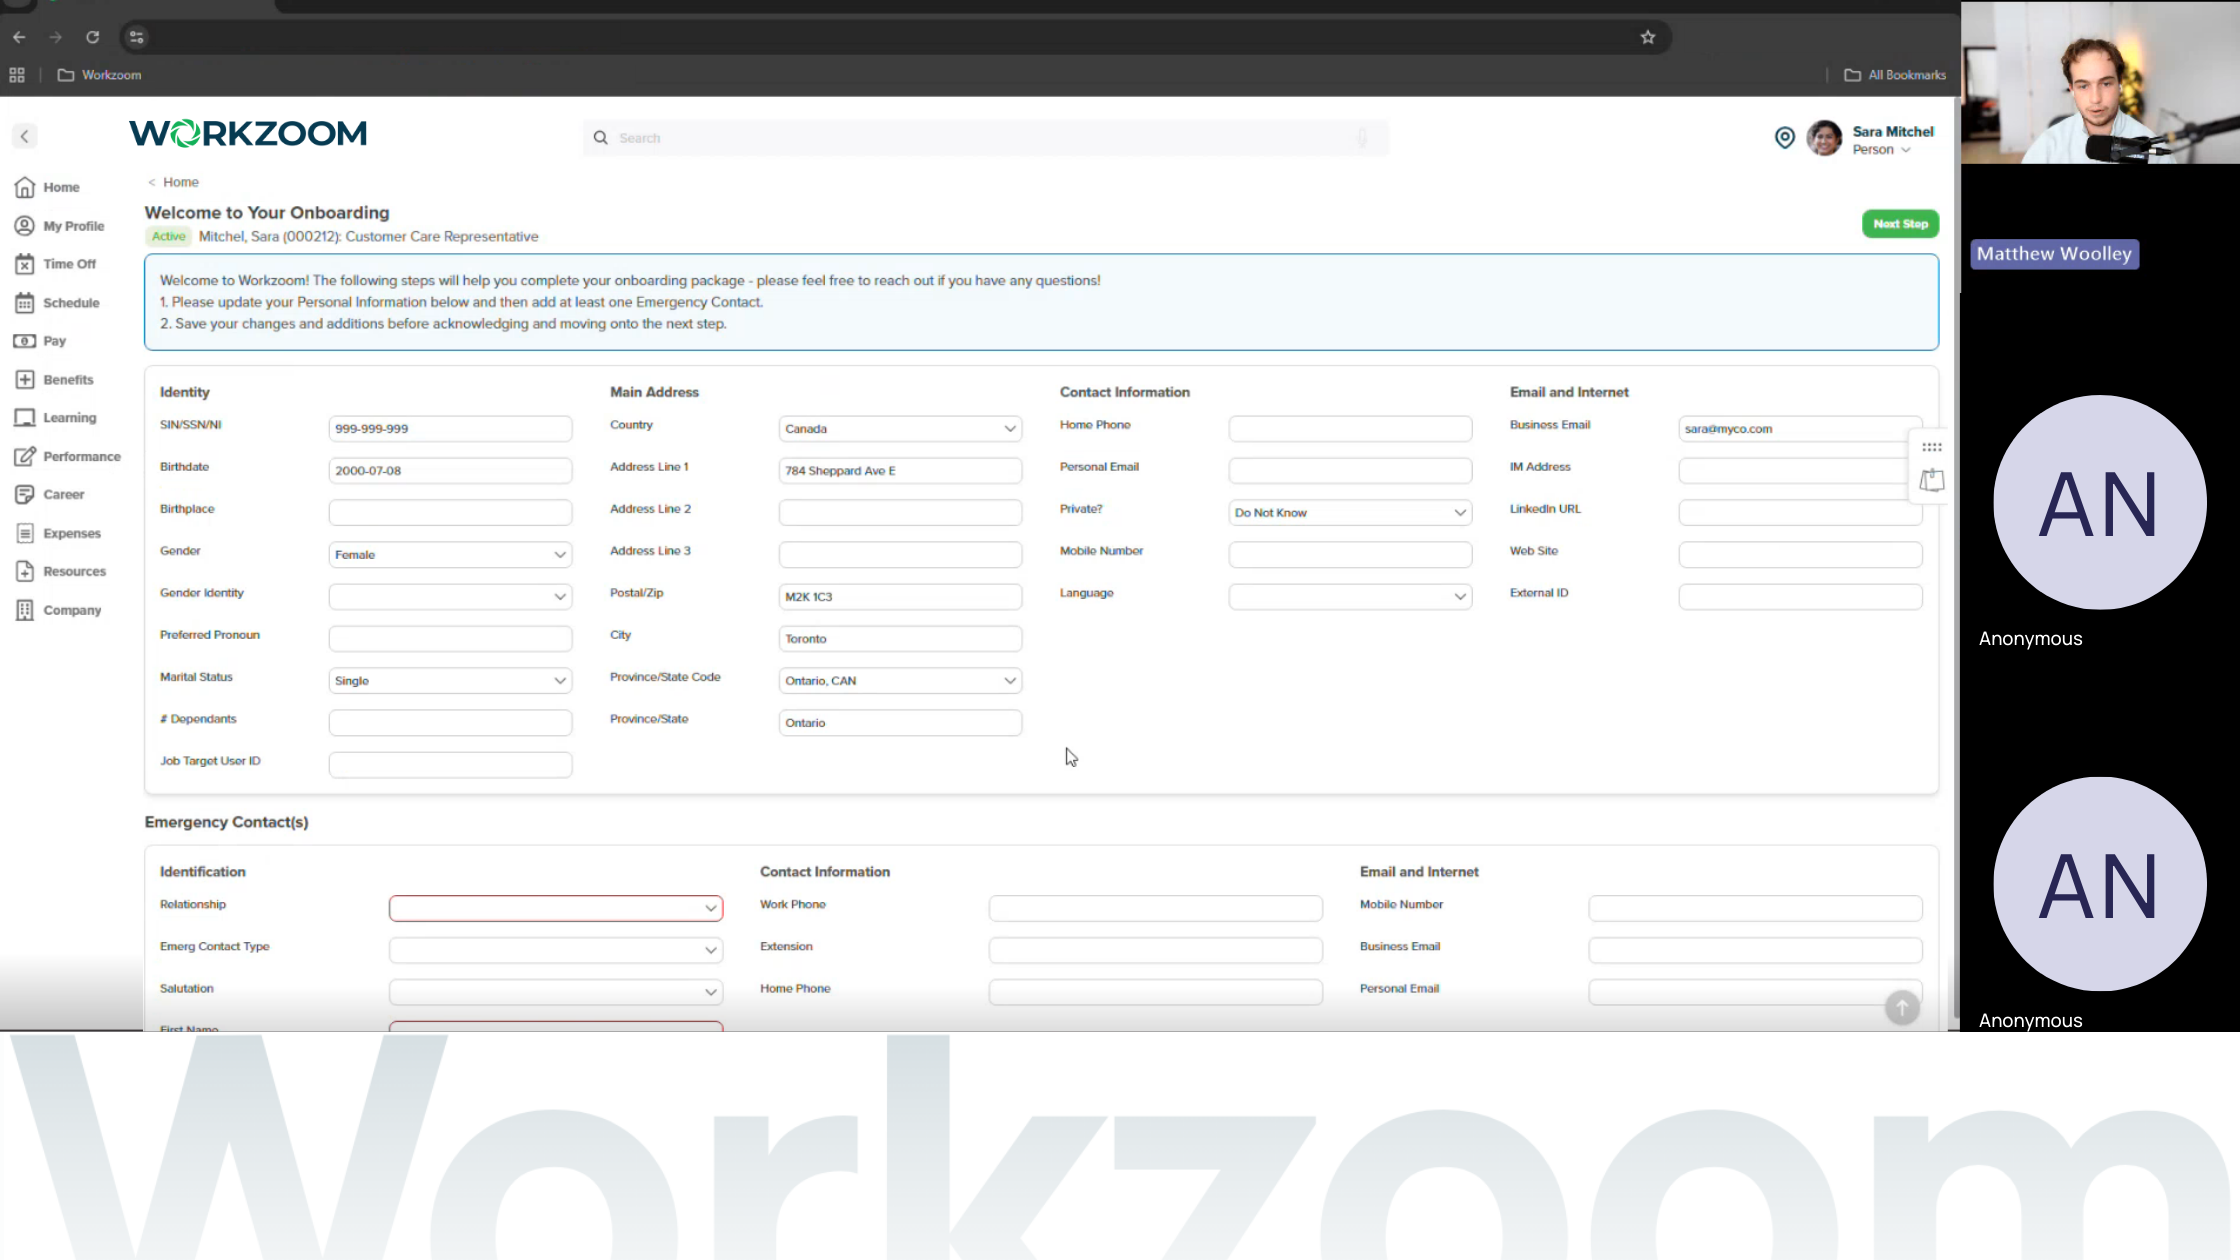Viewport: 2240px width, 1260px height.
Task: Open Benefits from the sidebar icon
Action: click(x=25, y=380)
